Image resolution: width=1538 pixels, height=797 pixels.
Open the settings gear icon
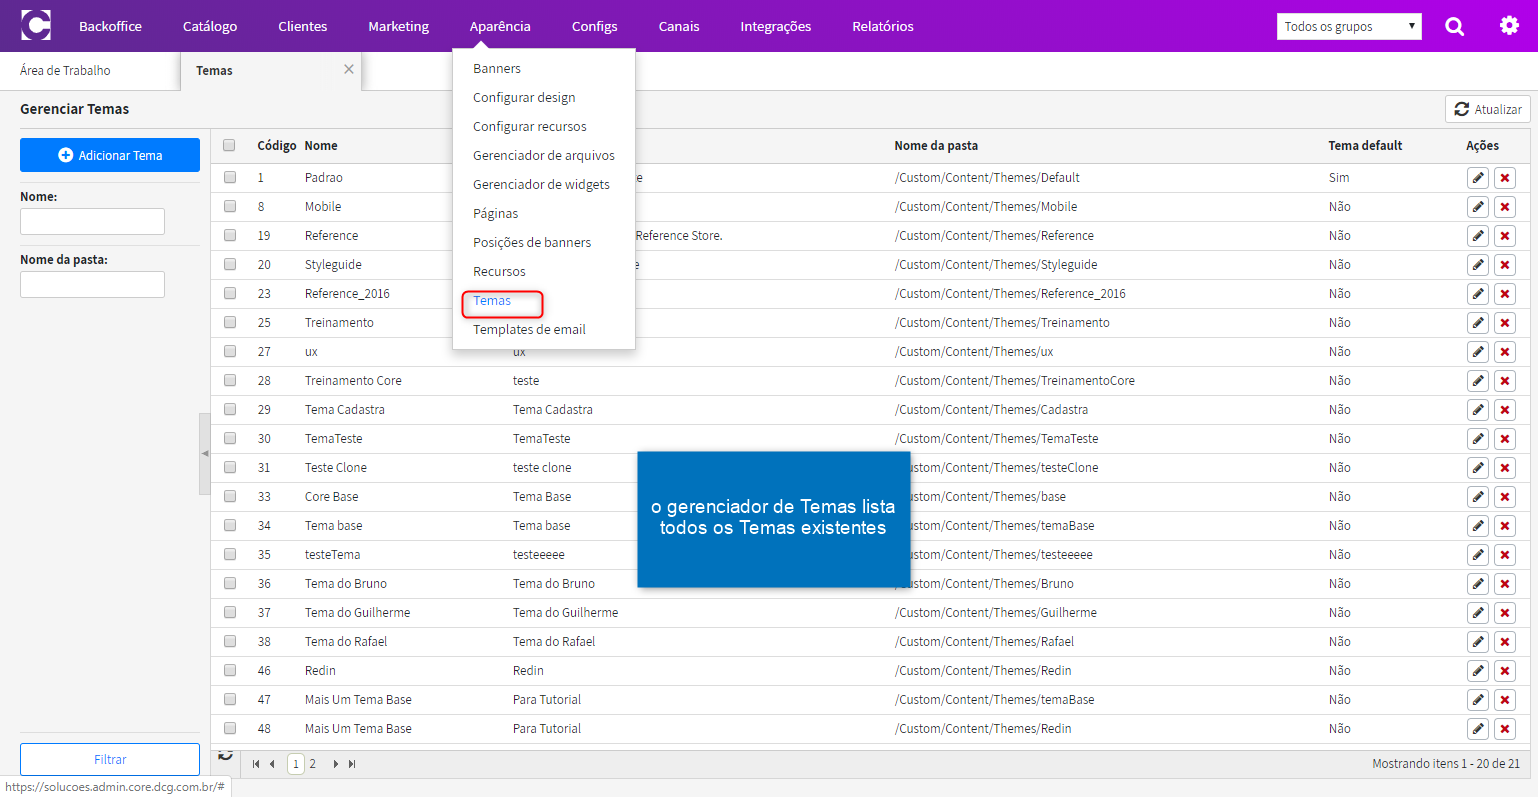tap(1509, 26)
